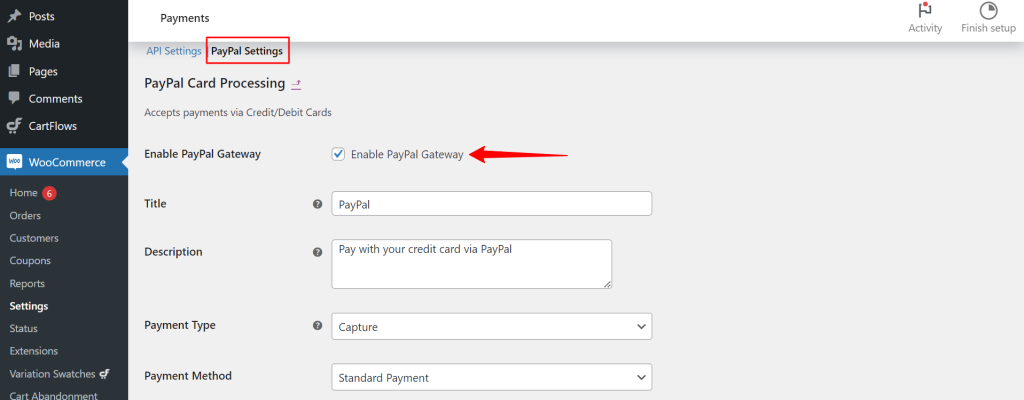Open the Payment Method Standard Payment dropdown

click(x=492, y=377)
